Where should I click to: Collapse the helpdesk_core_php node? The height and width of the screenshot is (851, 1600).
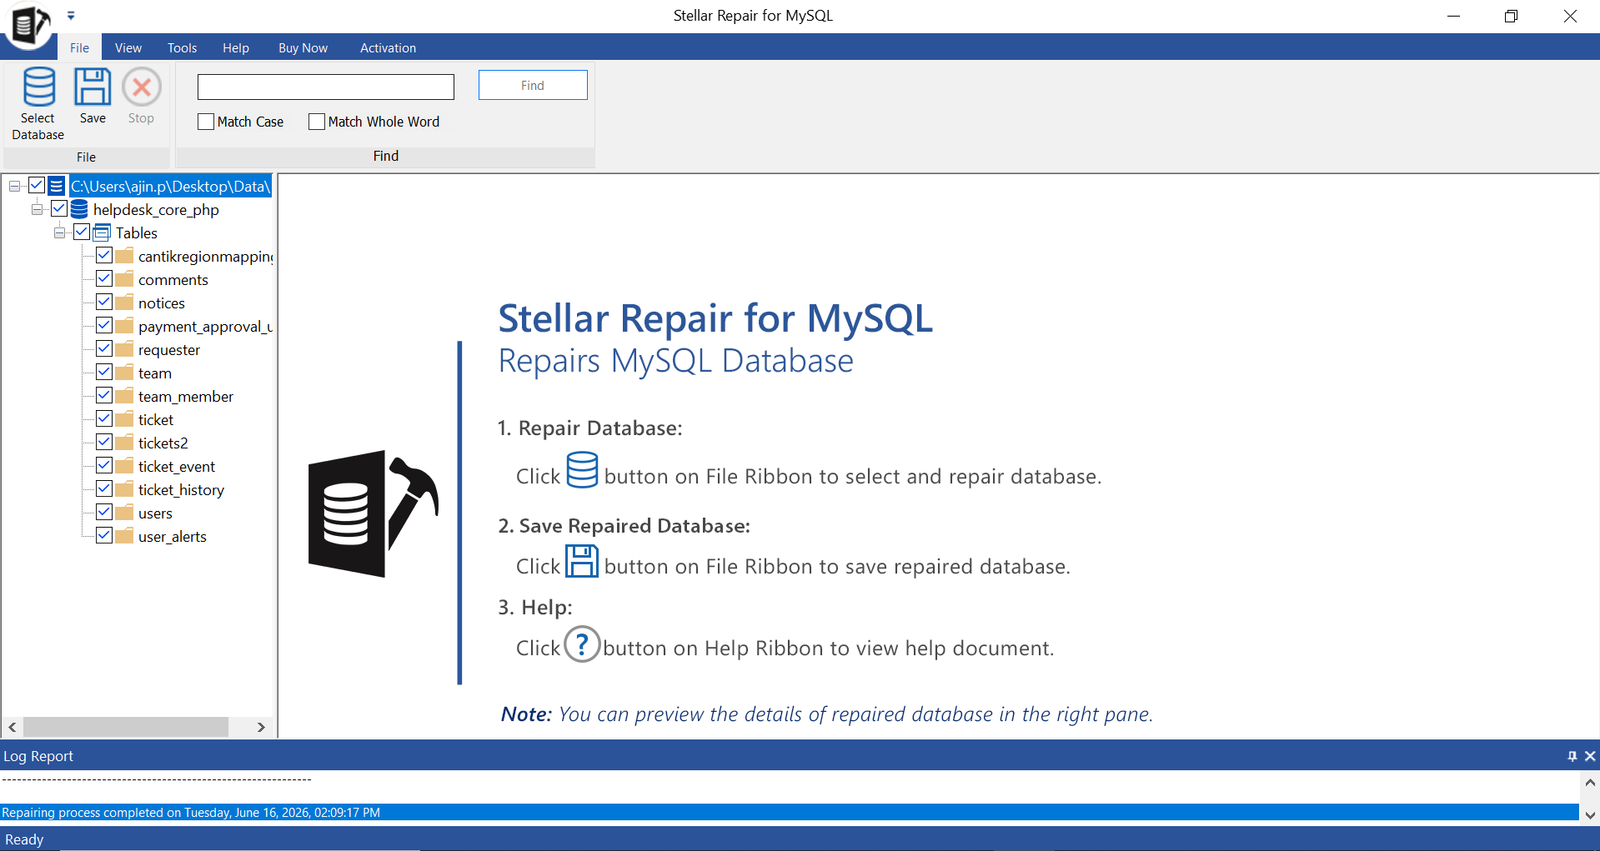tap(37, 209)
